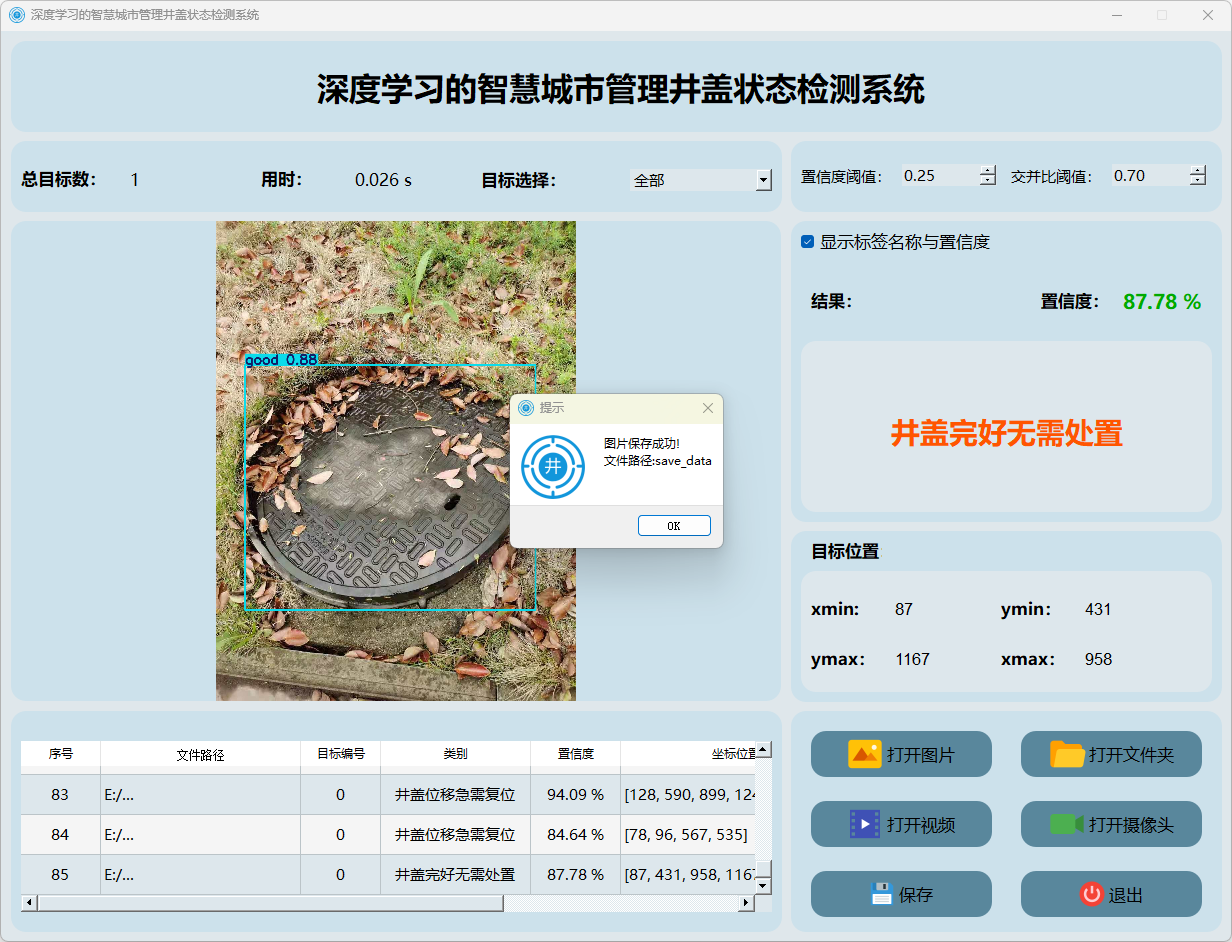Click the film icon on 打开视频 button
The width and height of the screenshot is (1232, 942).
click(x=864, y=824)
